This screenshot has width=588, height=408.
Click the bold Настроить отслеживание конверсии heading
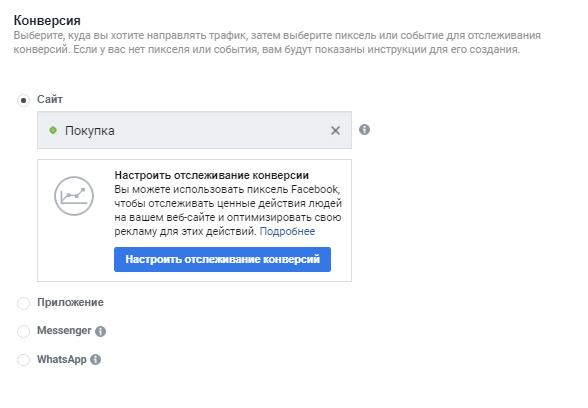coord(212,175)
